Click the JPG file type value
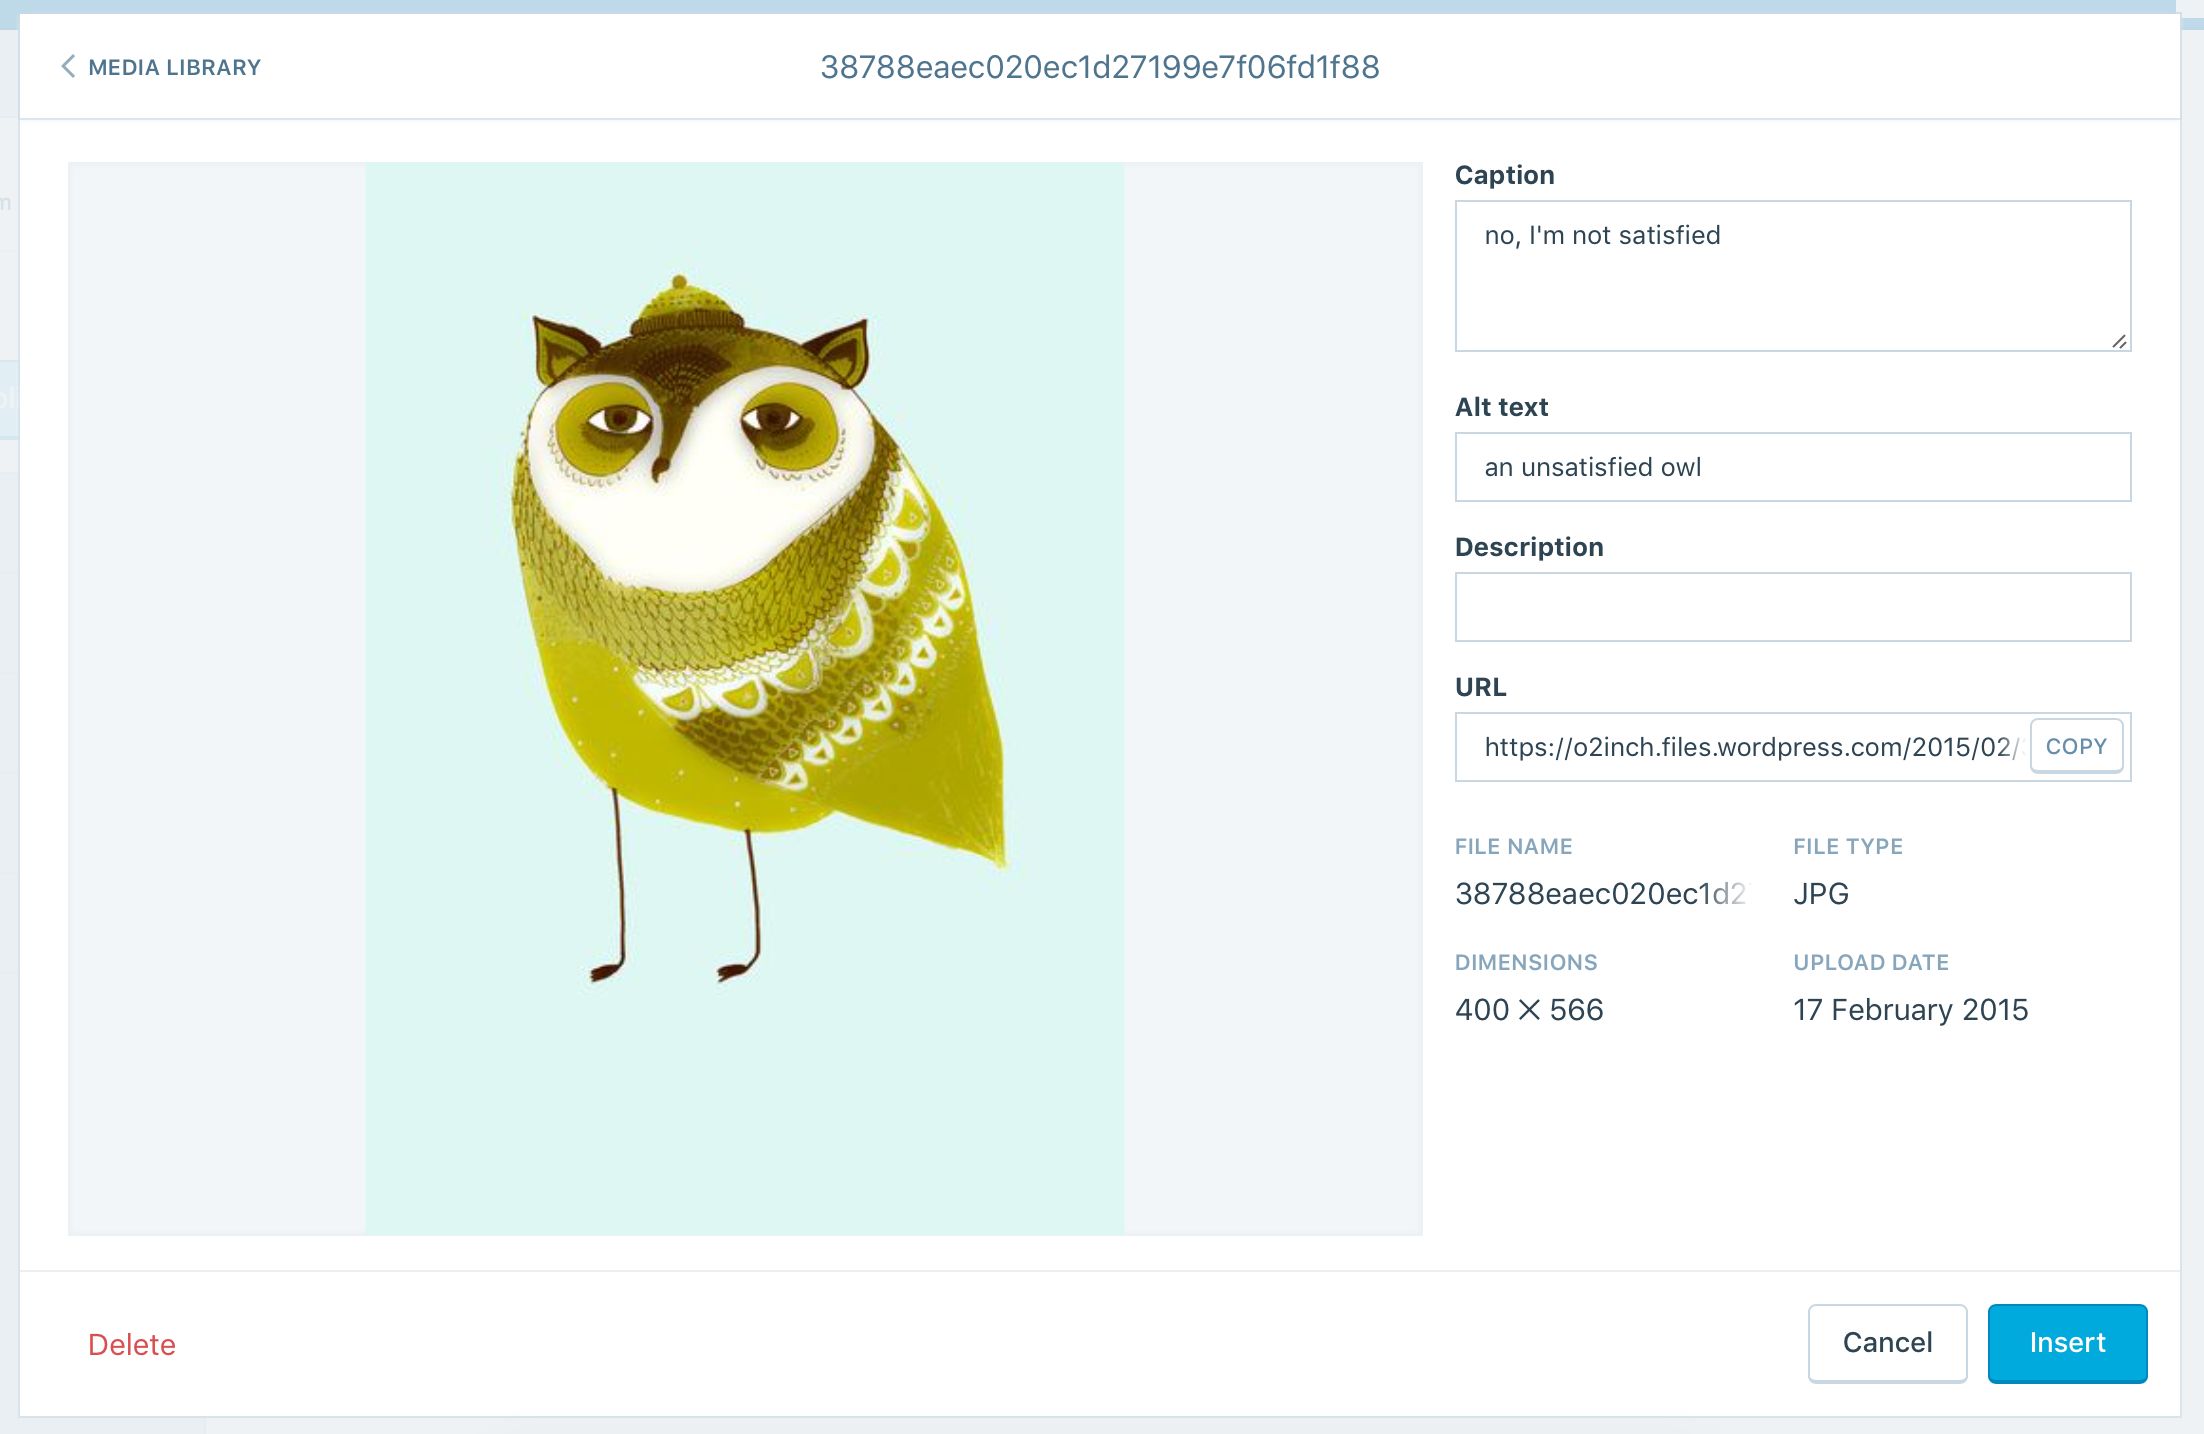 (x=1821, y=894)
